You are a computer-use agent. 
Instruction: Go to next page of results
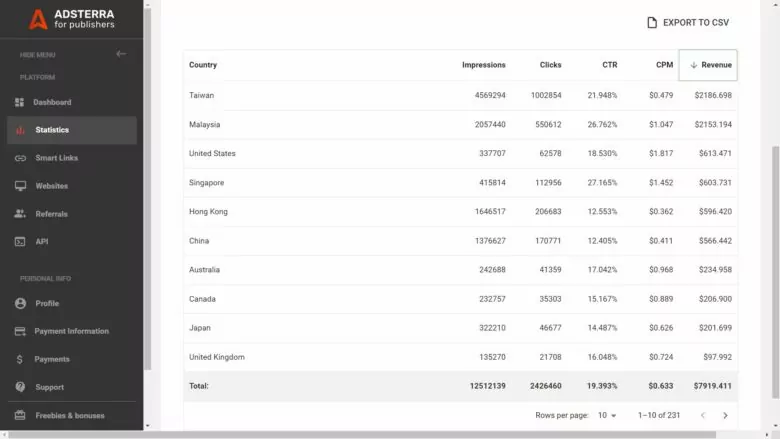click(725, 415)
